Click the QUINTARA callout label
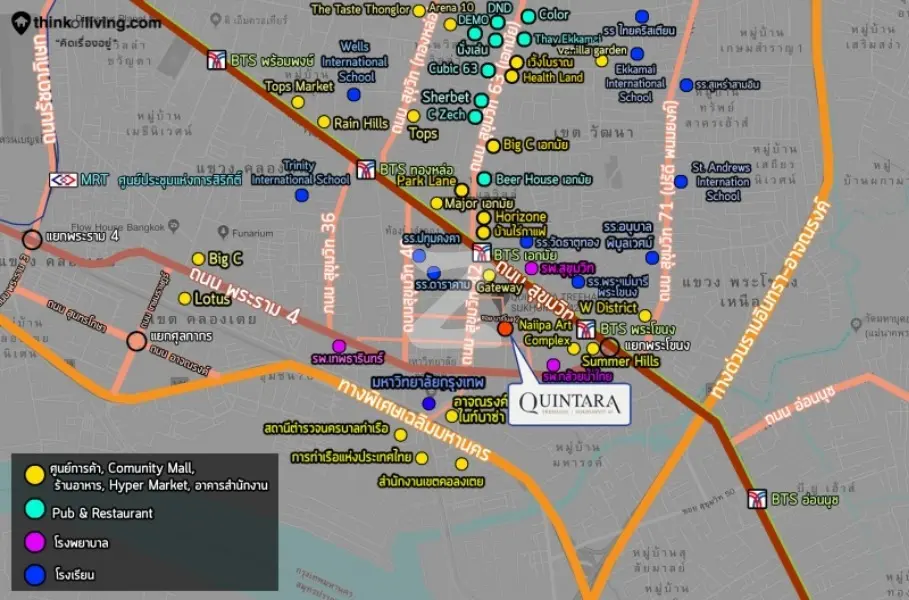Screen dimensions: 909x600 [569, 404]
